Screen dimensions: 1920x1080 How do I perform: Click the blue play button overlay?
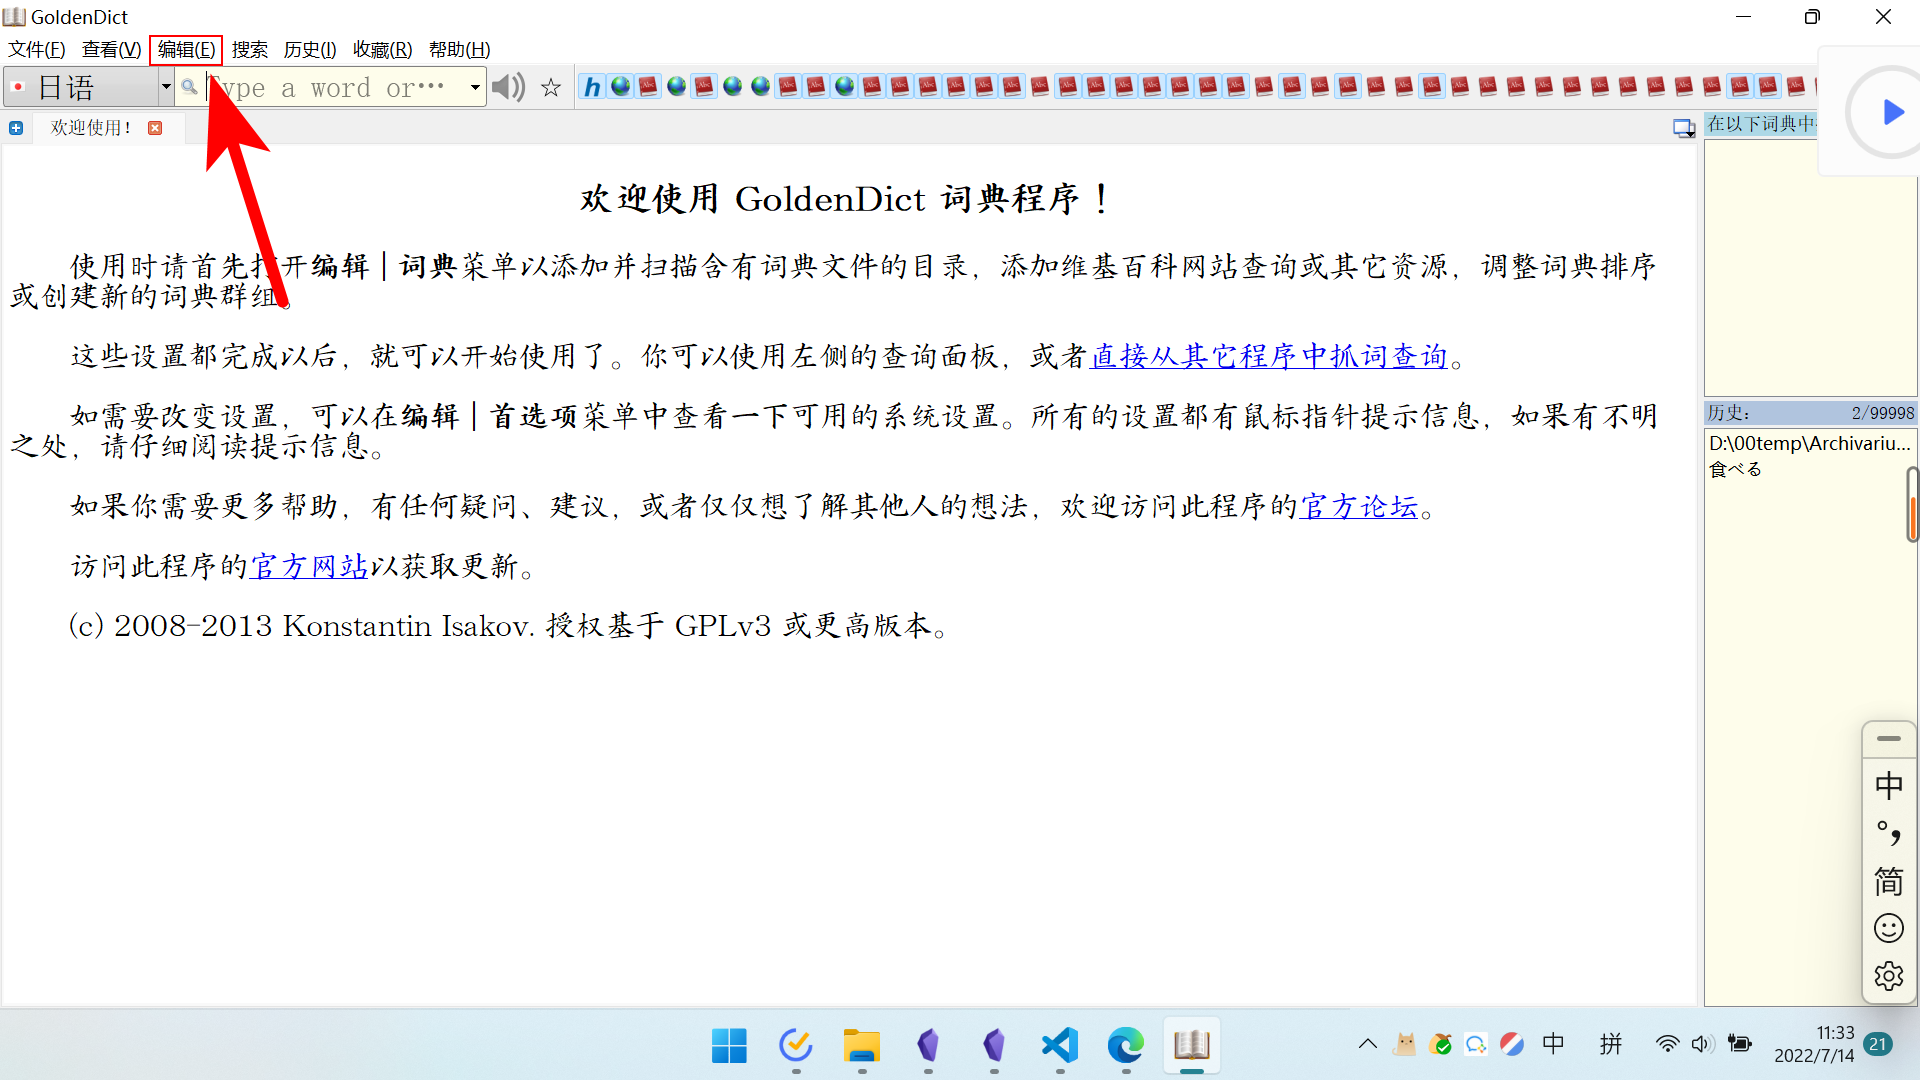coord(1892,112)
